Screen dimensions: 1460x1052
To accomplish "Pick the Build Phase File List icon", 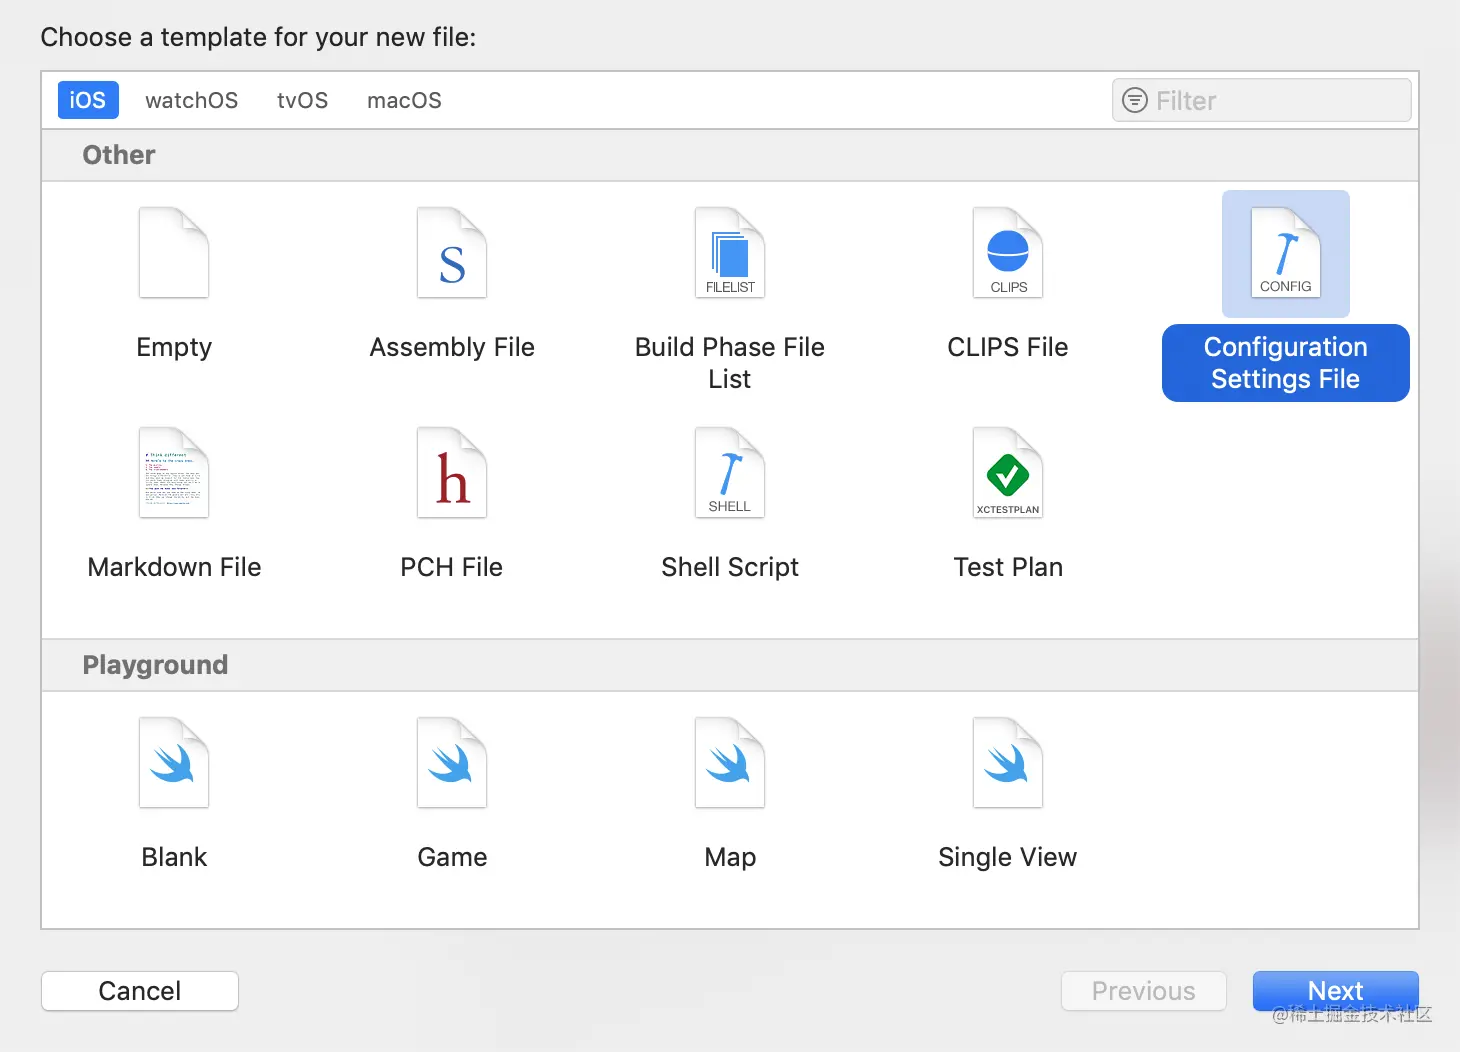I will (x=730, y=253).
